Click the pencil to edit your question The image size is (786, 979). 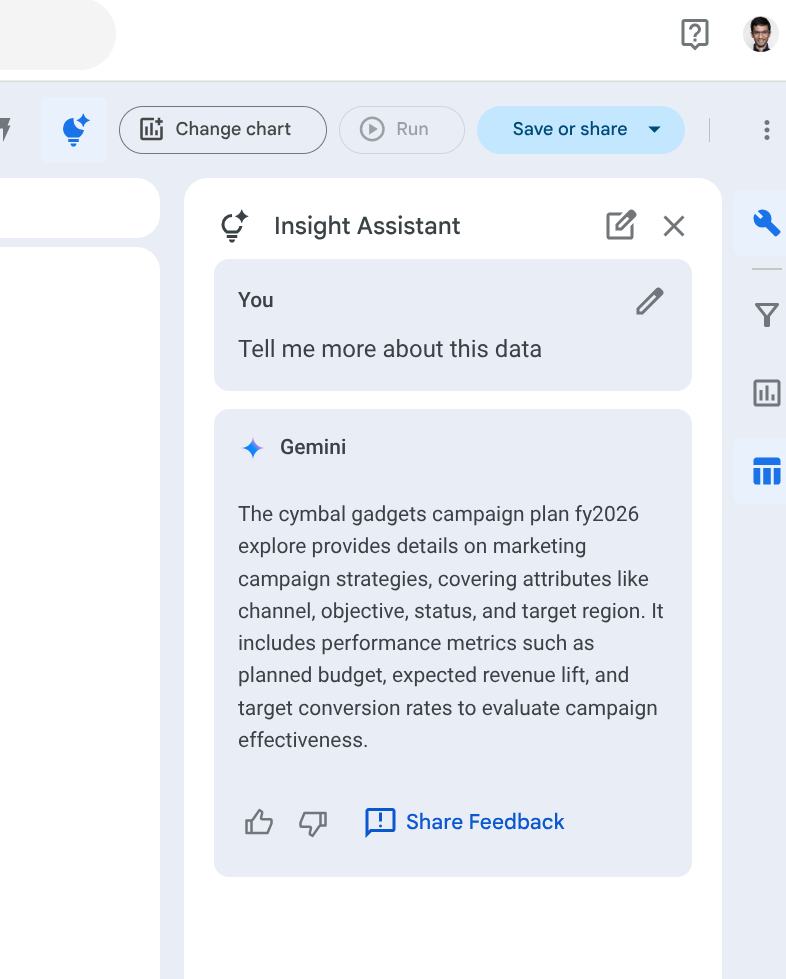tap(650, 300)
